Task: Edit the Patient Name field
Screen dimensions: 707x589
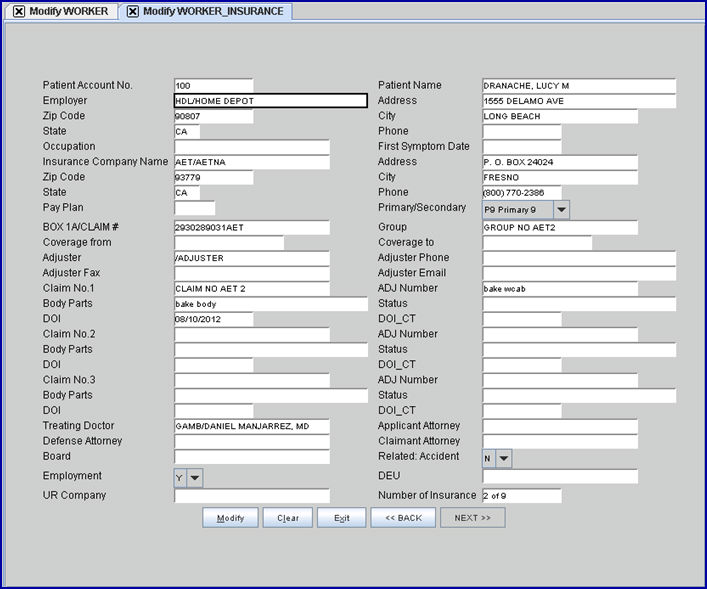Action: (x=579, y=86)
